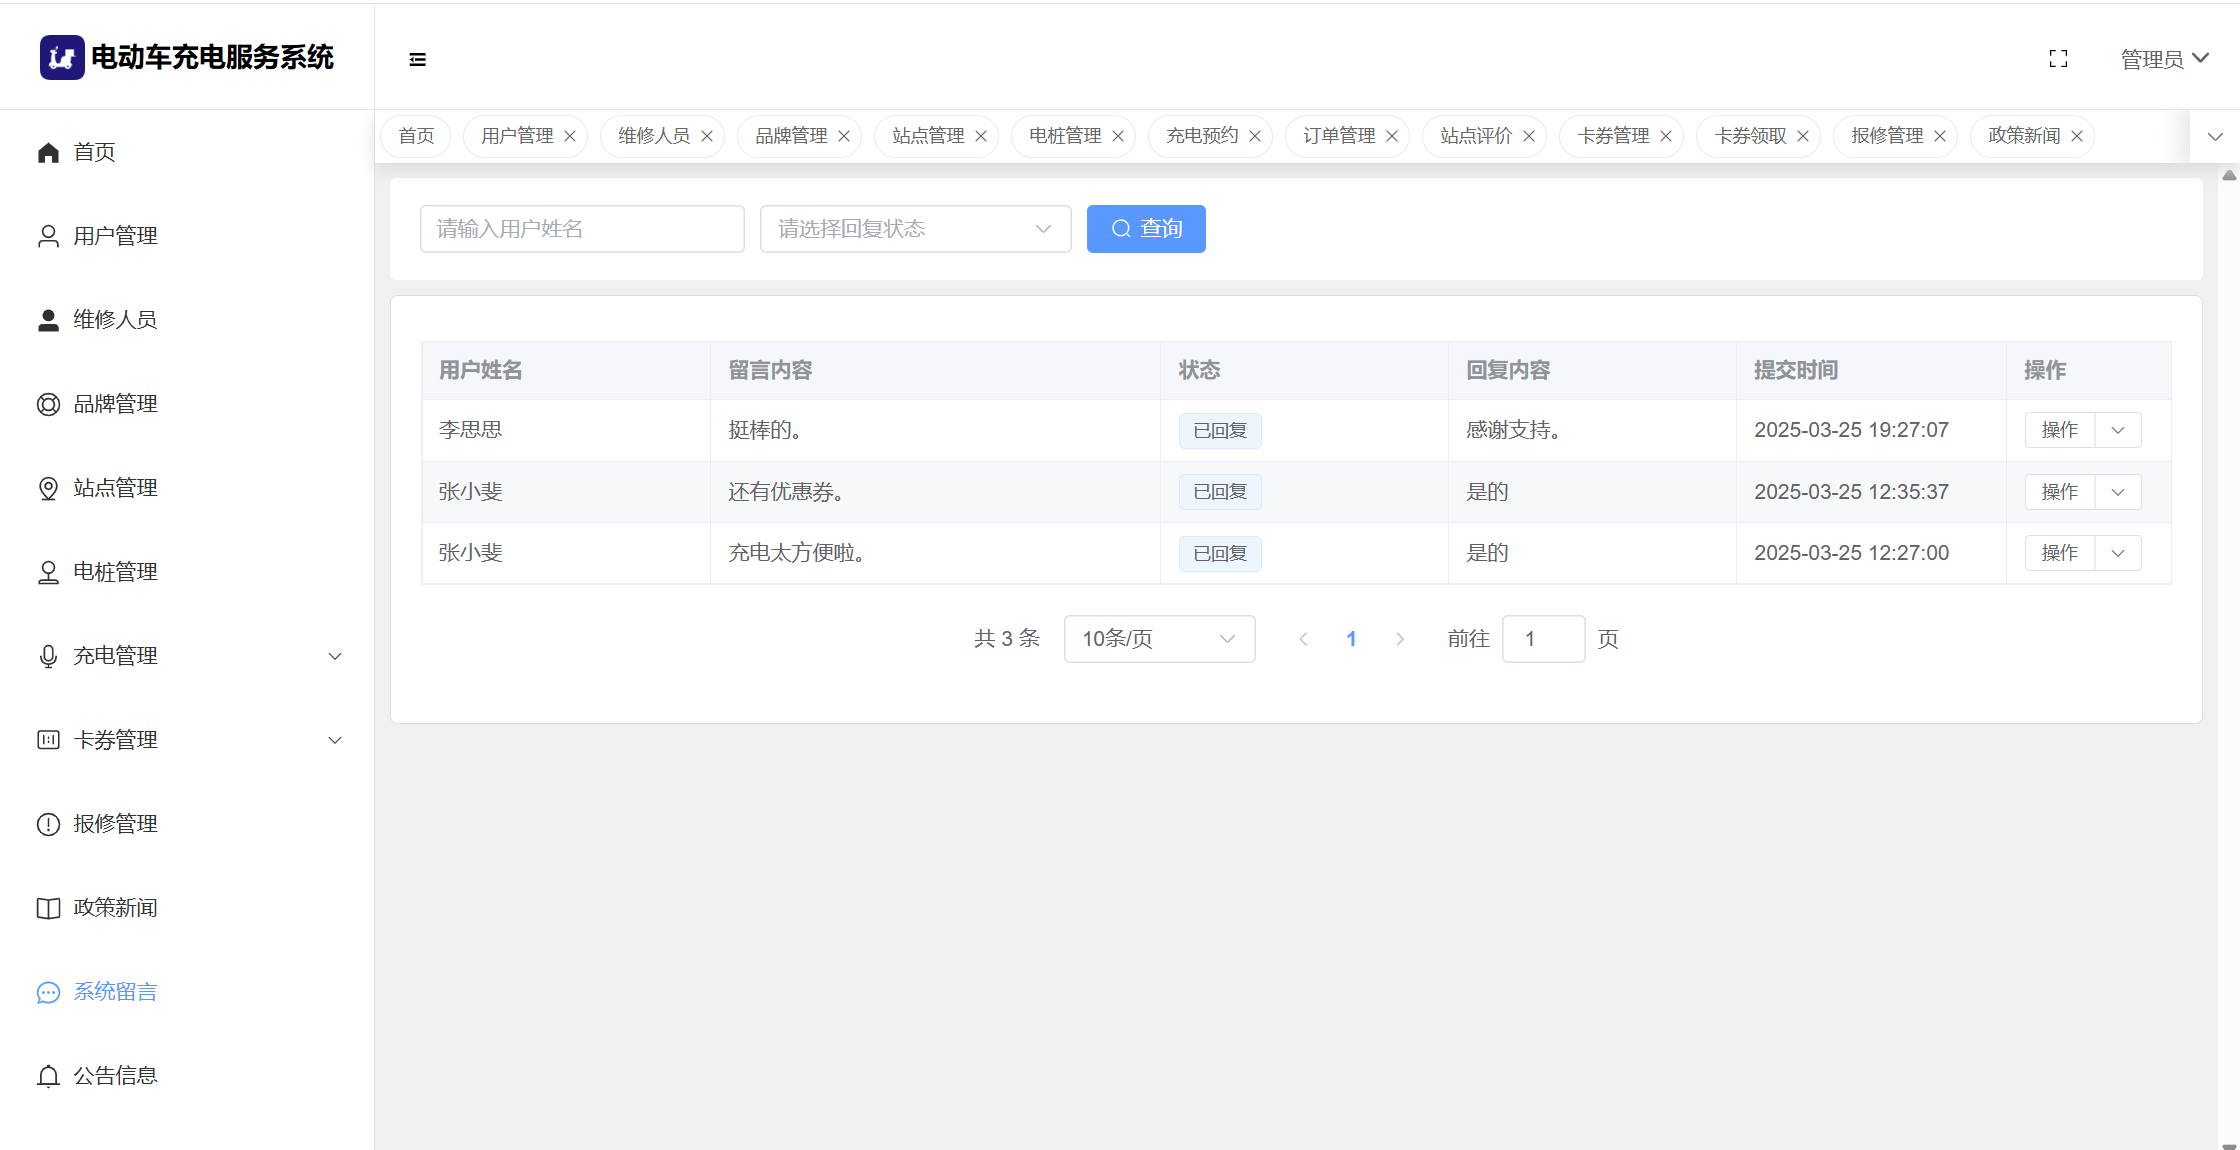Open the 10条/页 page size dropdown

click(x=1159, y=639)
